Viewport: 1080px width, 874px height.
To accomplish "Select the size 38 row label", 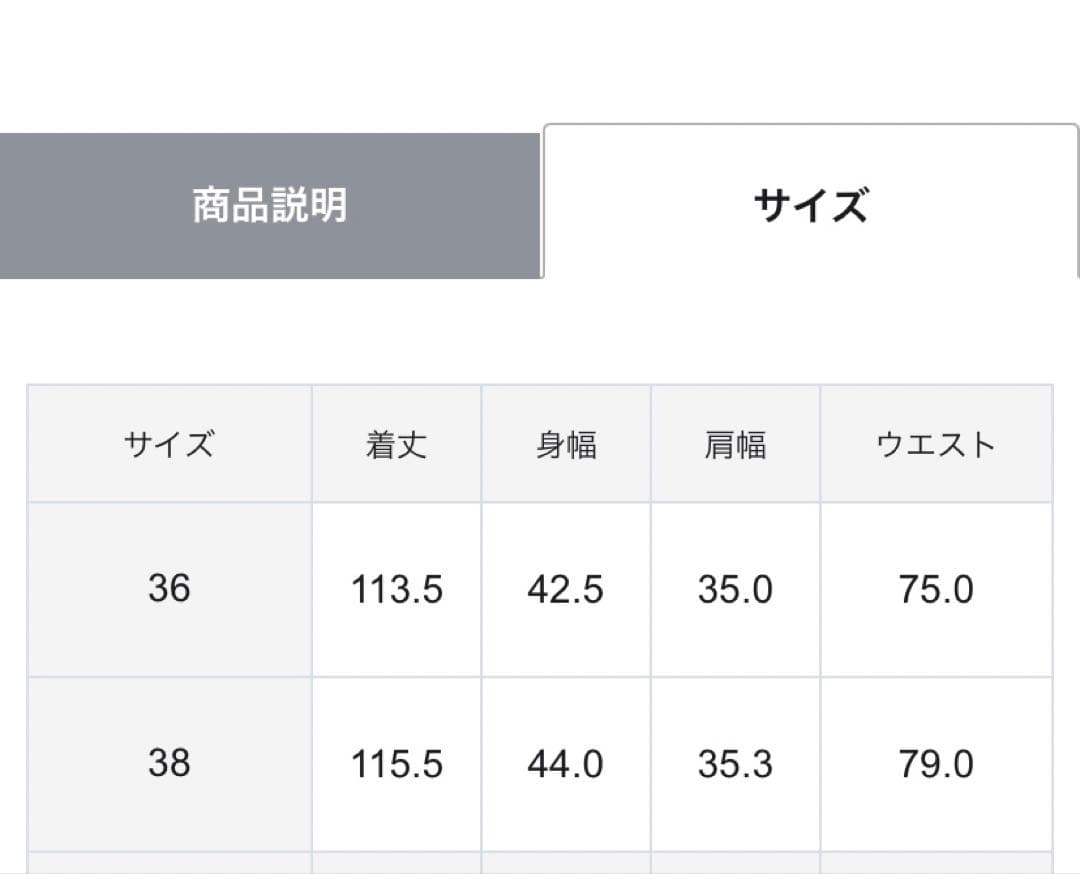I will click(x=169, y=764).
